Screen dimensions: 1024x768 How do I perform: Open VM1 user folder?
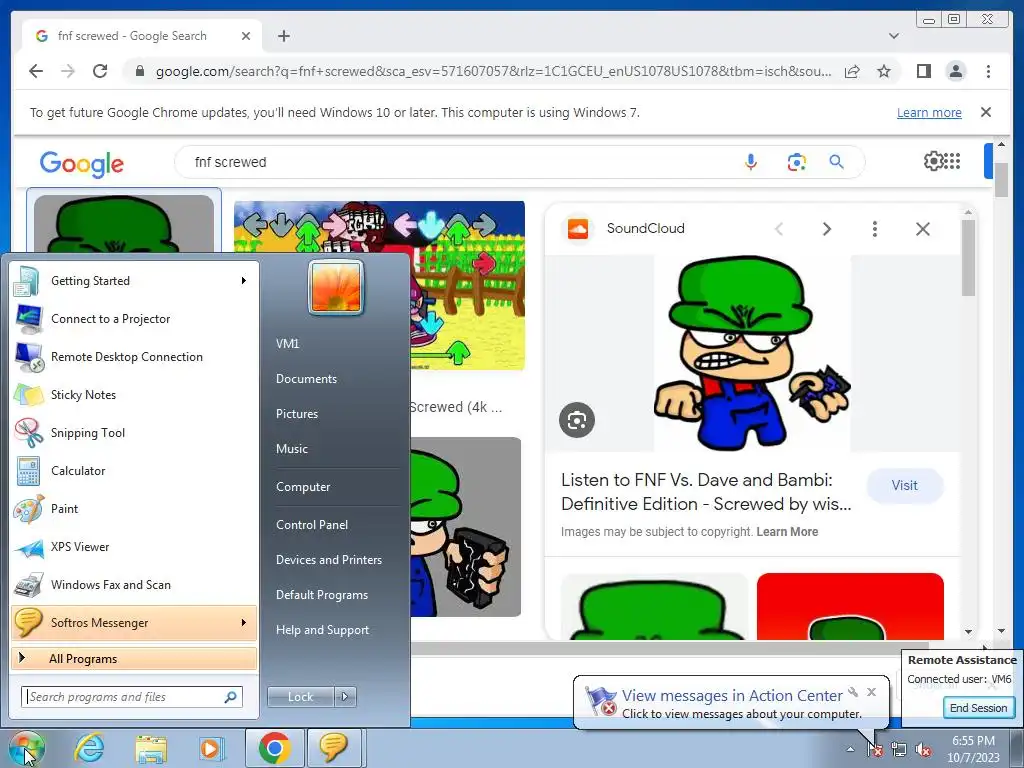tap(288, 344)
